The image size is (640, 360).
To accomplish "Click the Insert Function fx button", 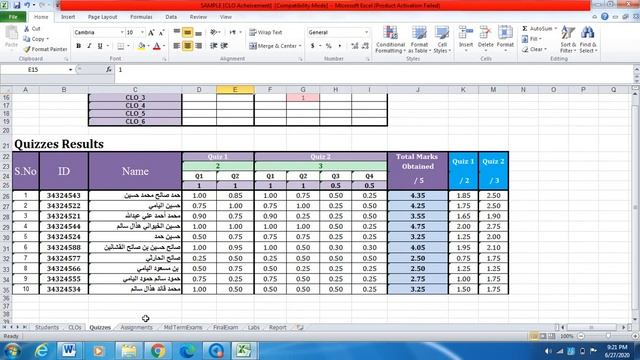I will coord(109,70).
